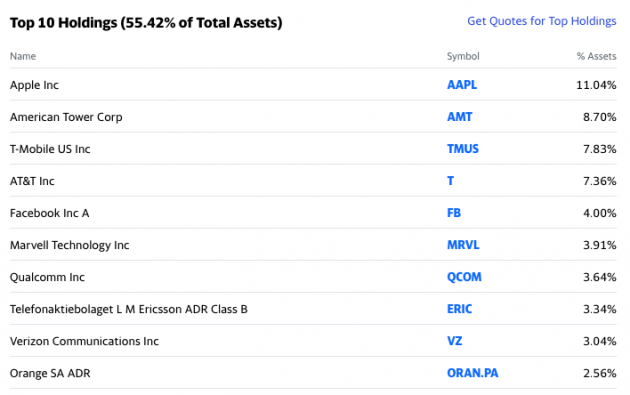
Task: Open the AMT ticker symbol link
Action: [x=460, y=117]
